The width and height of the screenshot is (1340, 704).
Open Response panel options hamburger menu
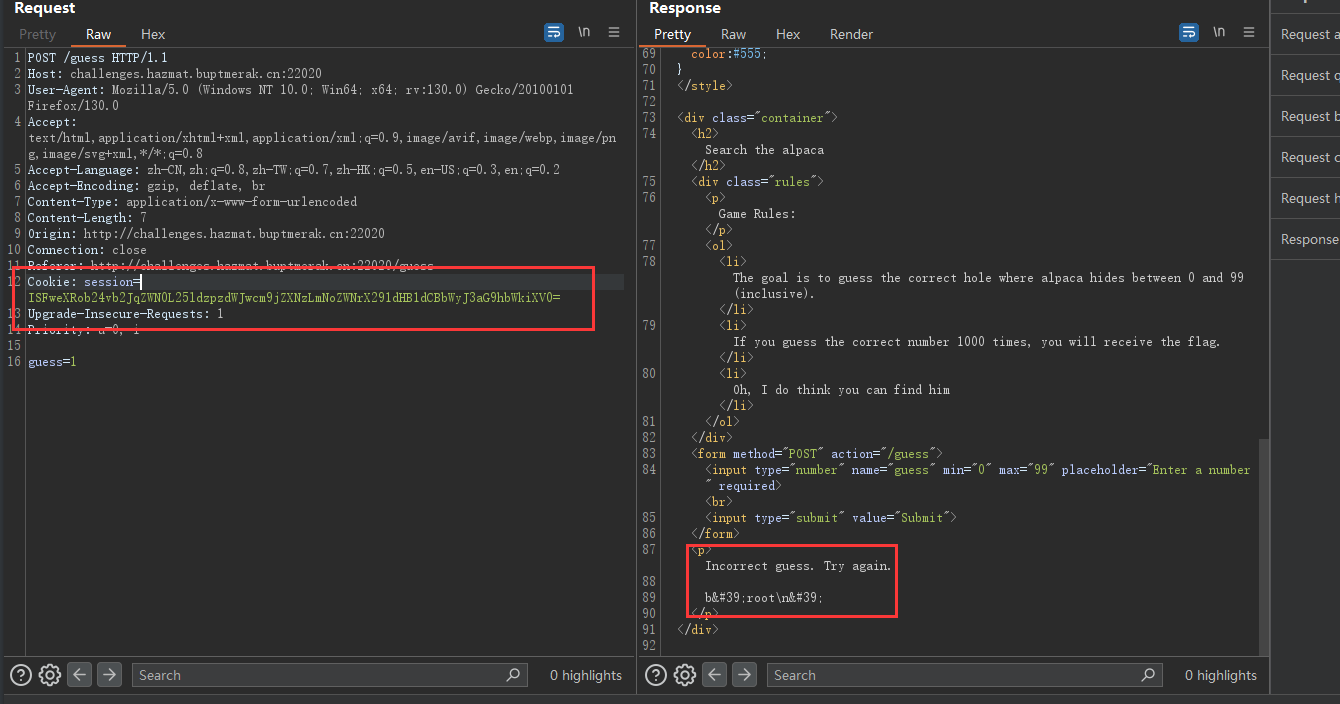[x=1249, y=32]
